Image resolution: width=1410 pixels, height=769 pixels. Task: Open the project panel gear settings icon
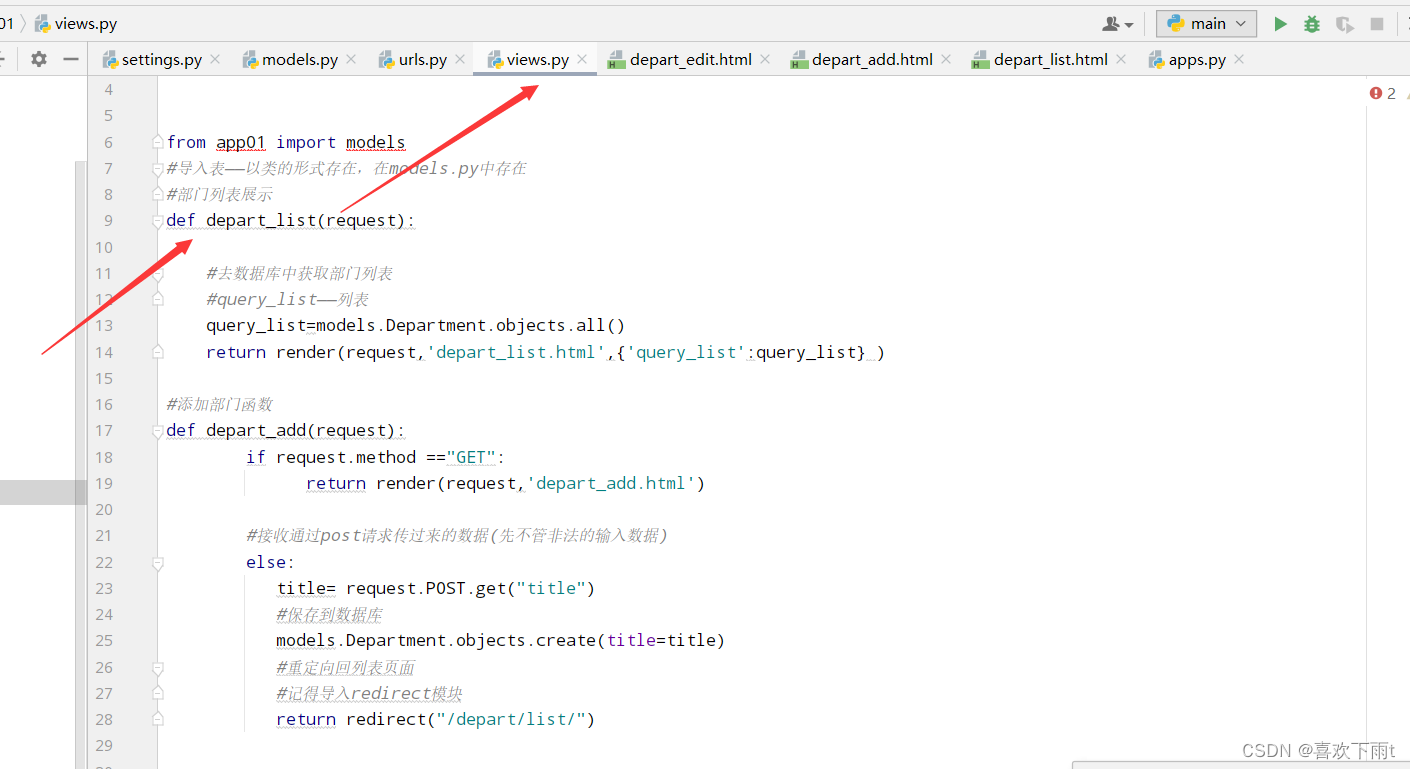click(39, 59)
